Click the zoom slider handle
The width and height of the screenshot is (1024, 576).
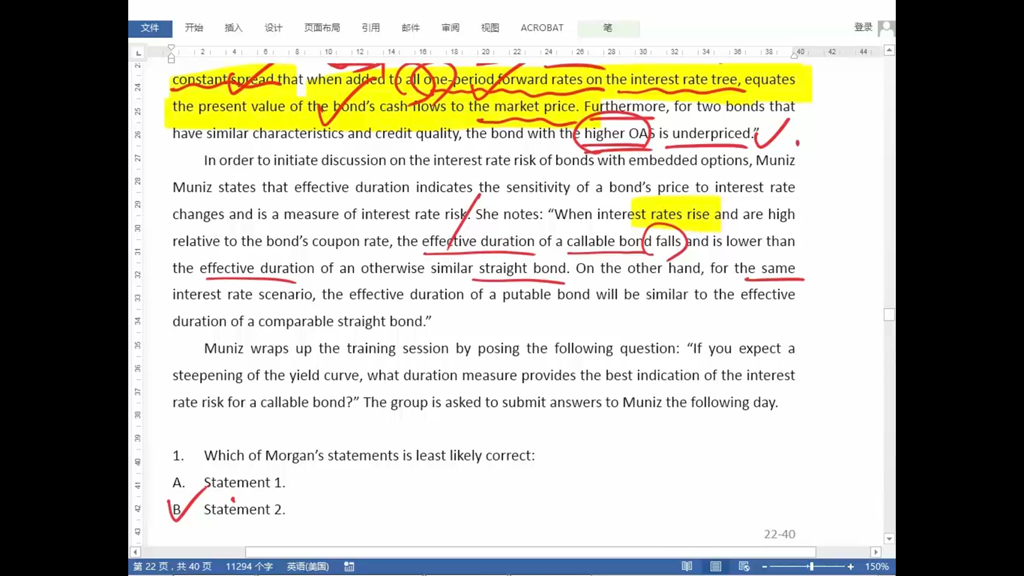[x=811, y=567]
